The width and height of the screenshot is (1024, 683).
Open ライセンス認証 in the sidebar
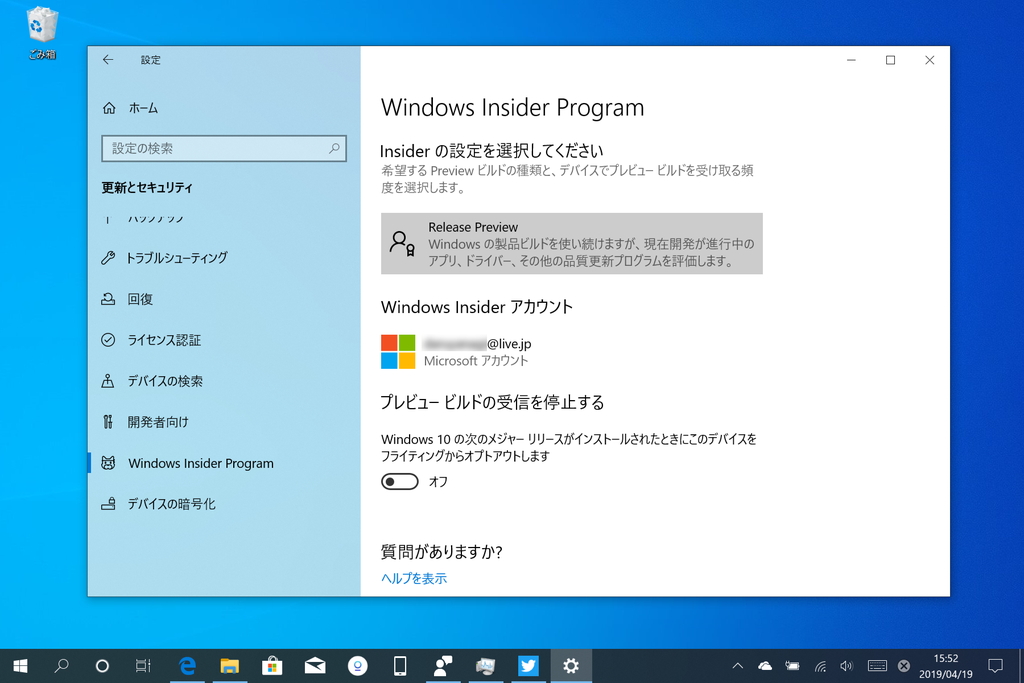point(108,340)
